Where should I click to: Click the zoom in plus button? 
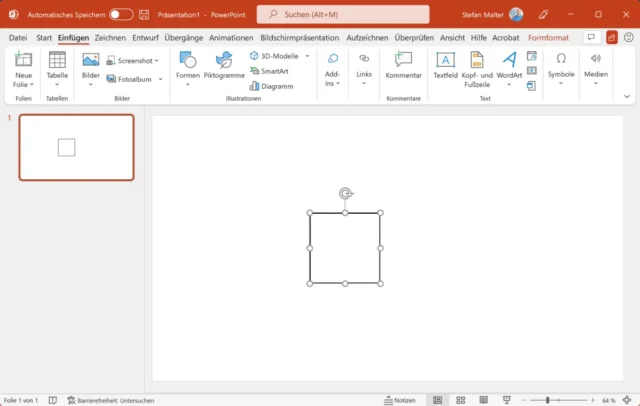point(592,400)
